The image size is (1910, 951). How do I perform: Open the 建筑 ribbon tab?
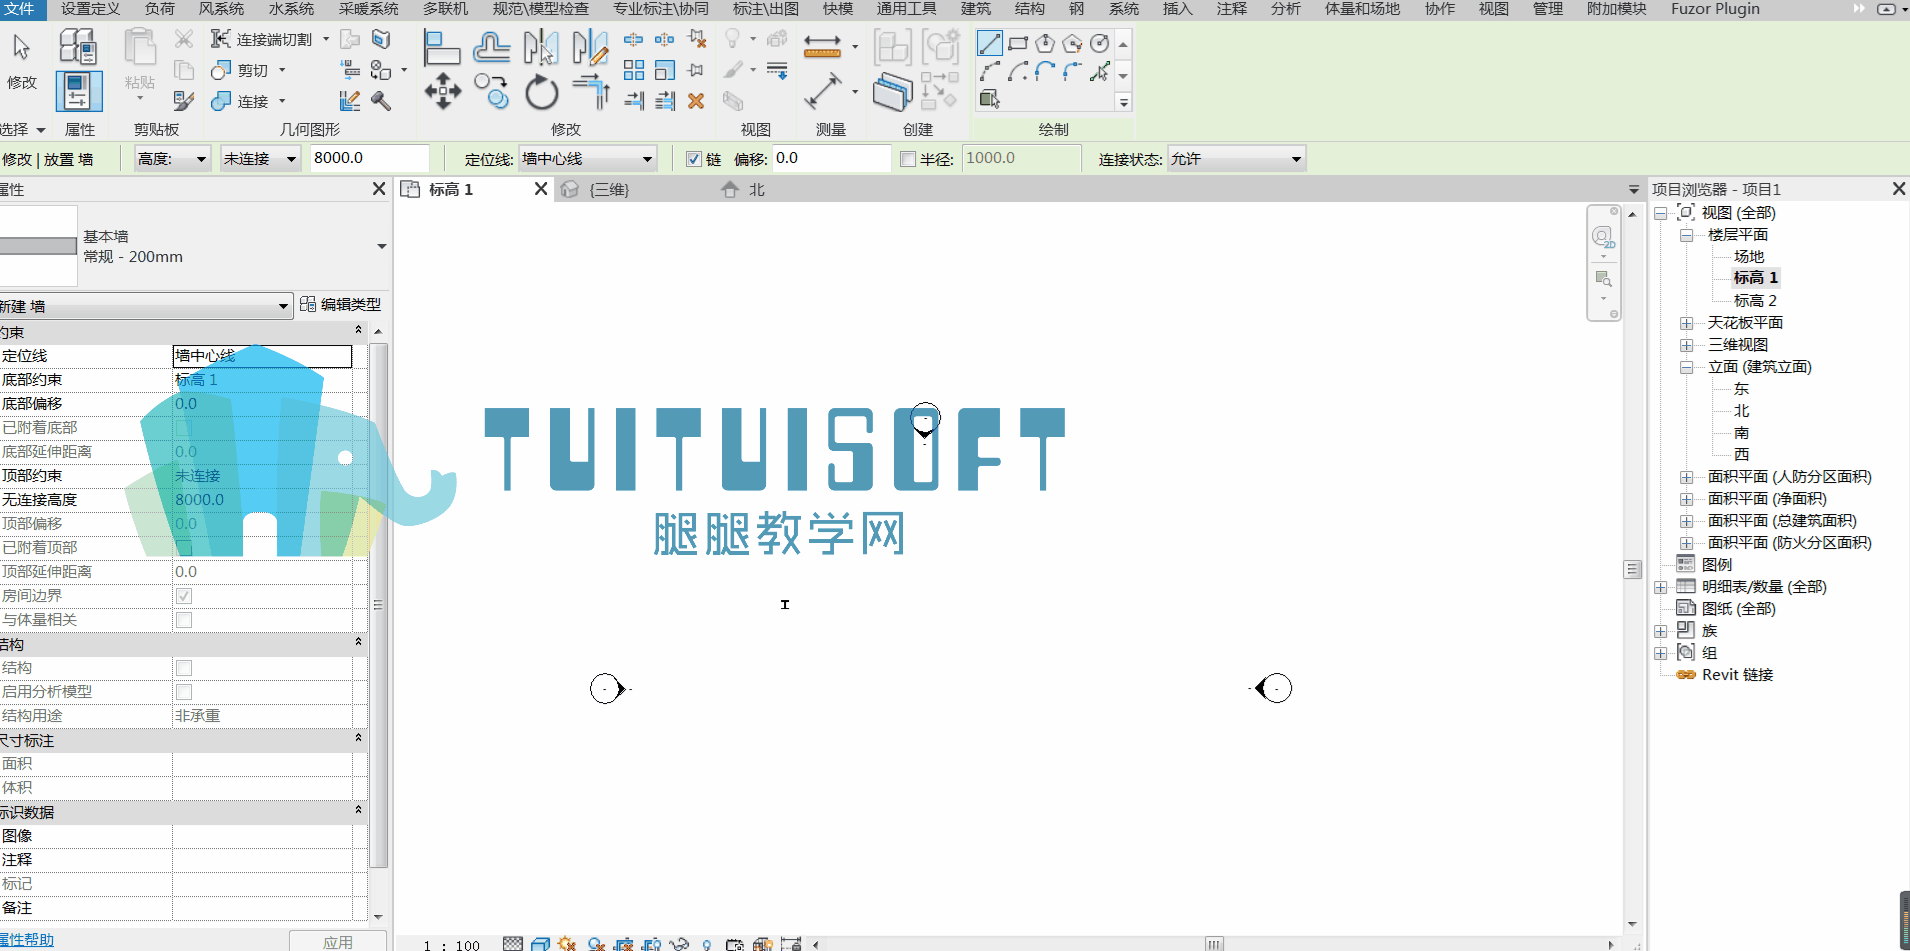tap(976, 9)
